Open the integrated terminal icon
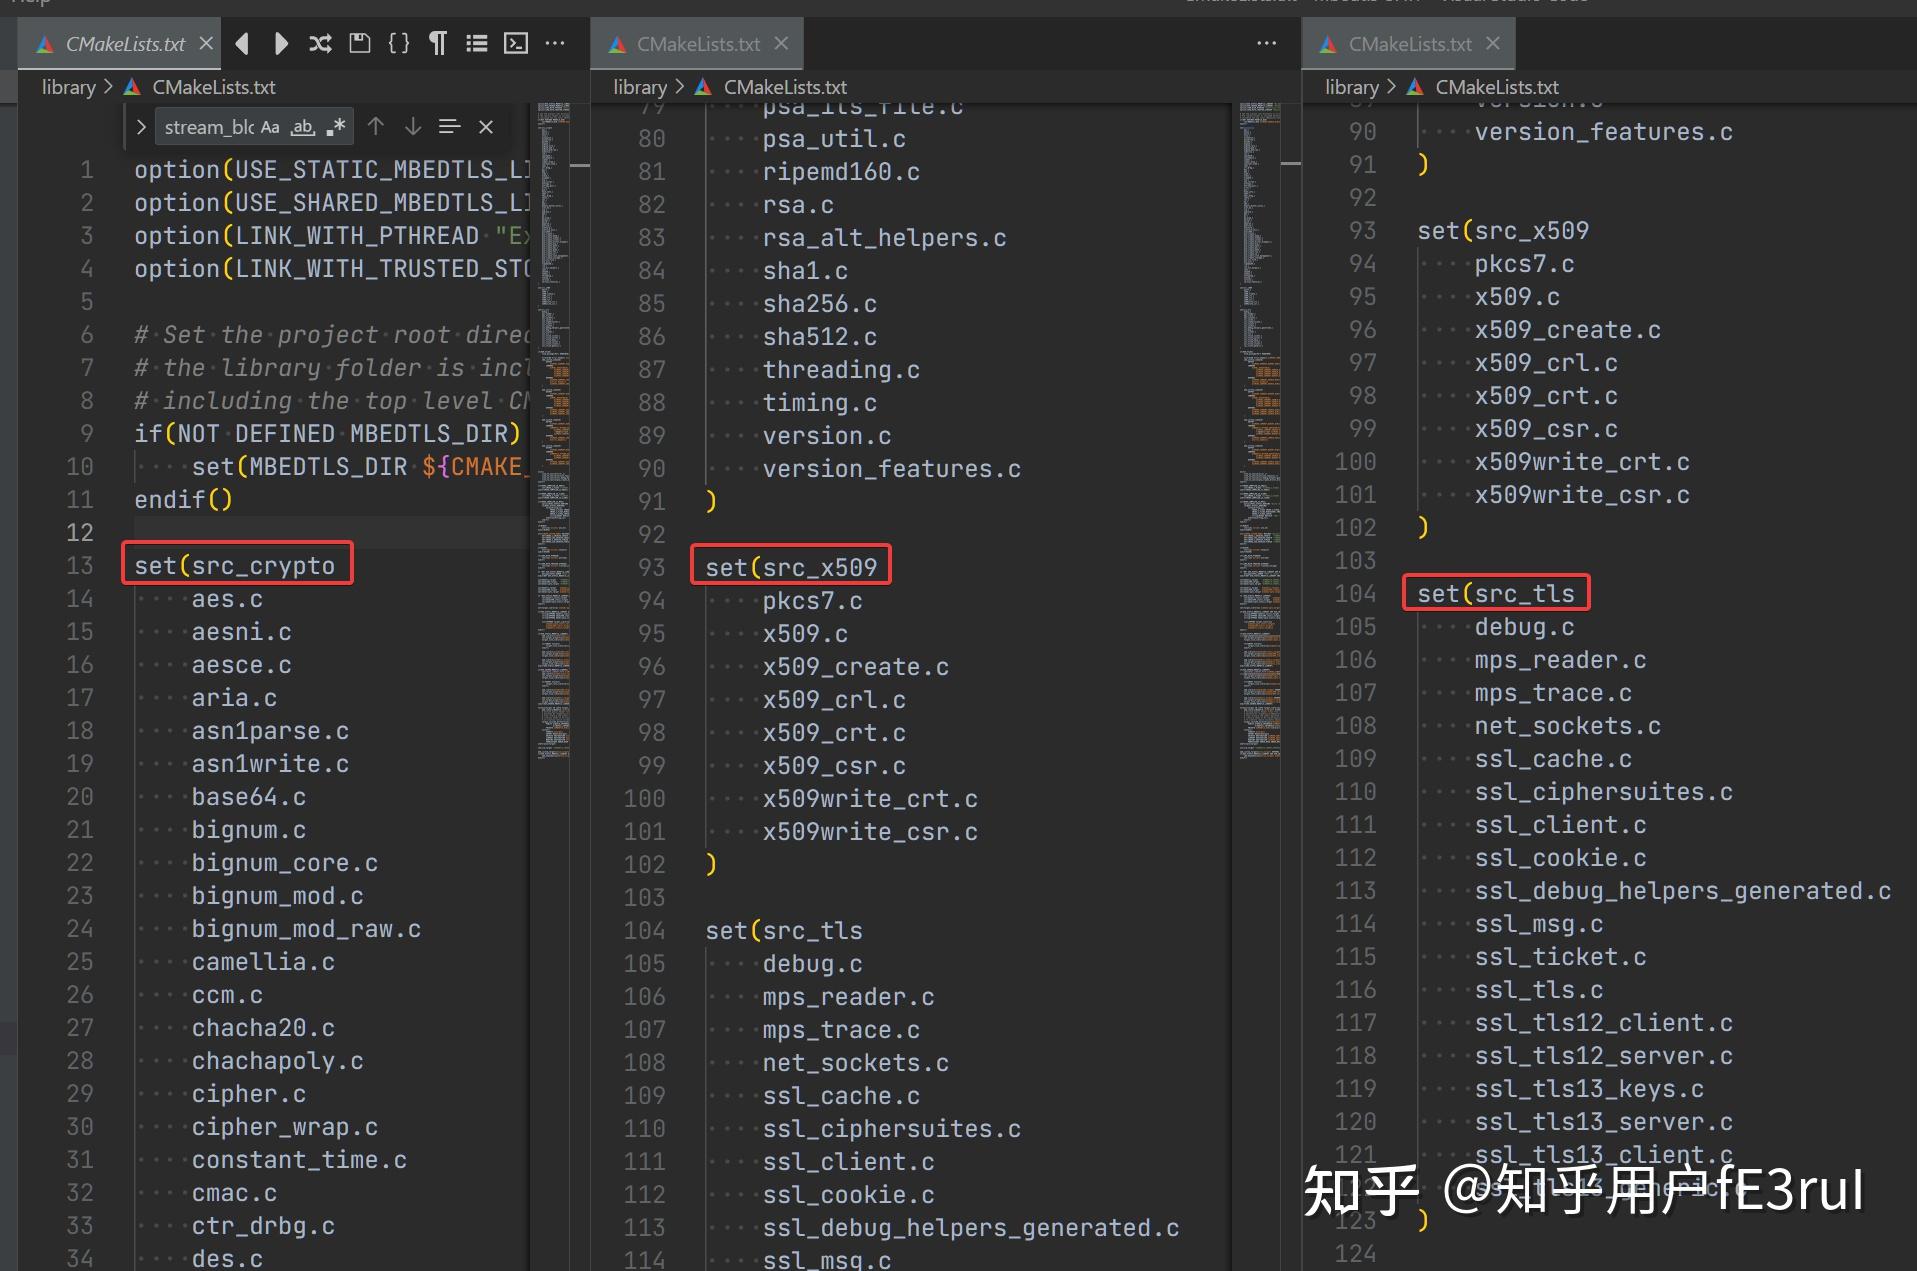The width and height of the screenshot is (1917, 1271). point(516,43)
